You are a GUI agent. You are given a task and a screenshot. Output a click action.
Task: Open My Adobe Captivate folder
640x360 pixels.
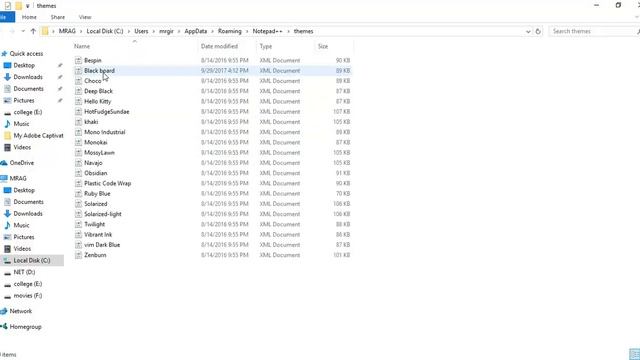38,136
